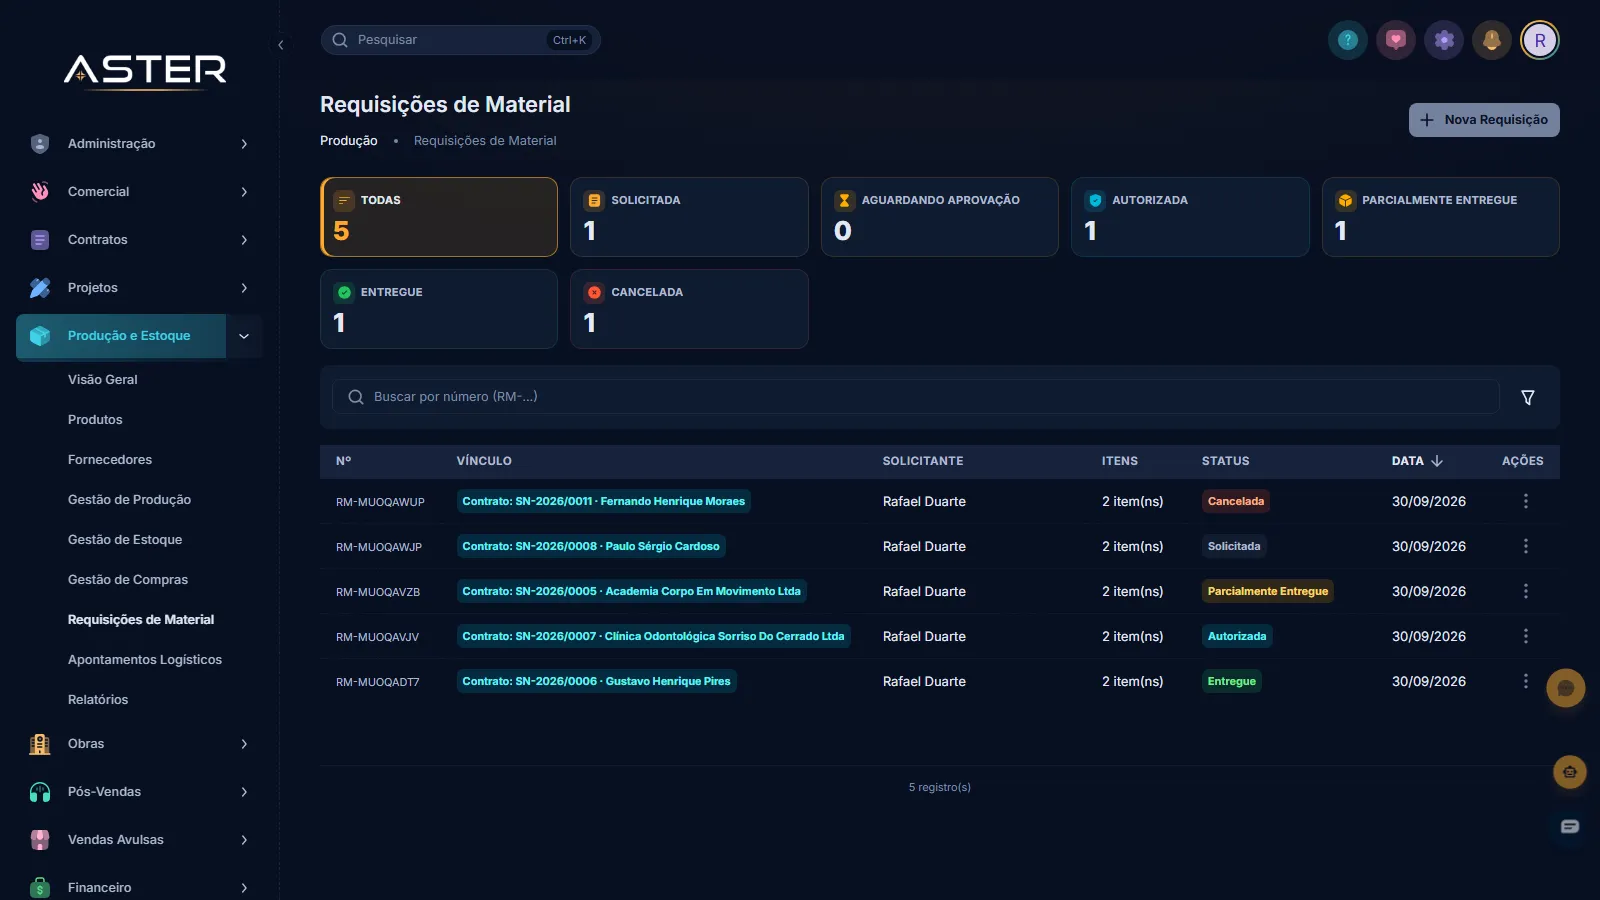
Task: Filter by ENTREGUE status card
Action: click(x=439, y=309)
